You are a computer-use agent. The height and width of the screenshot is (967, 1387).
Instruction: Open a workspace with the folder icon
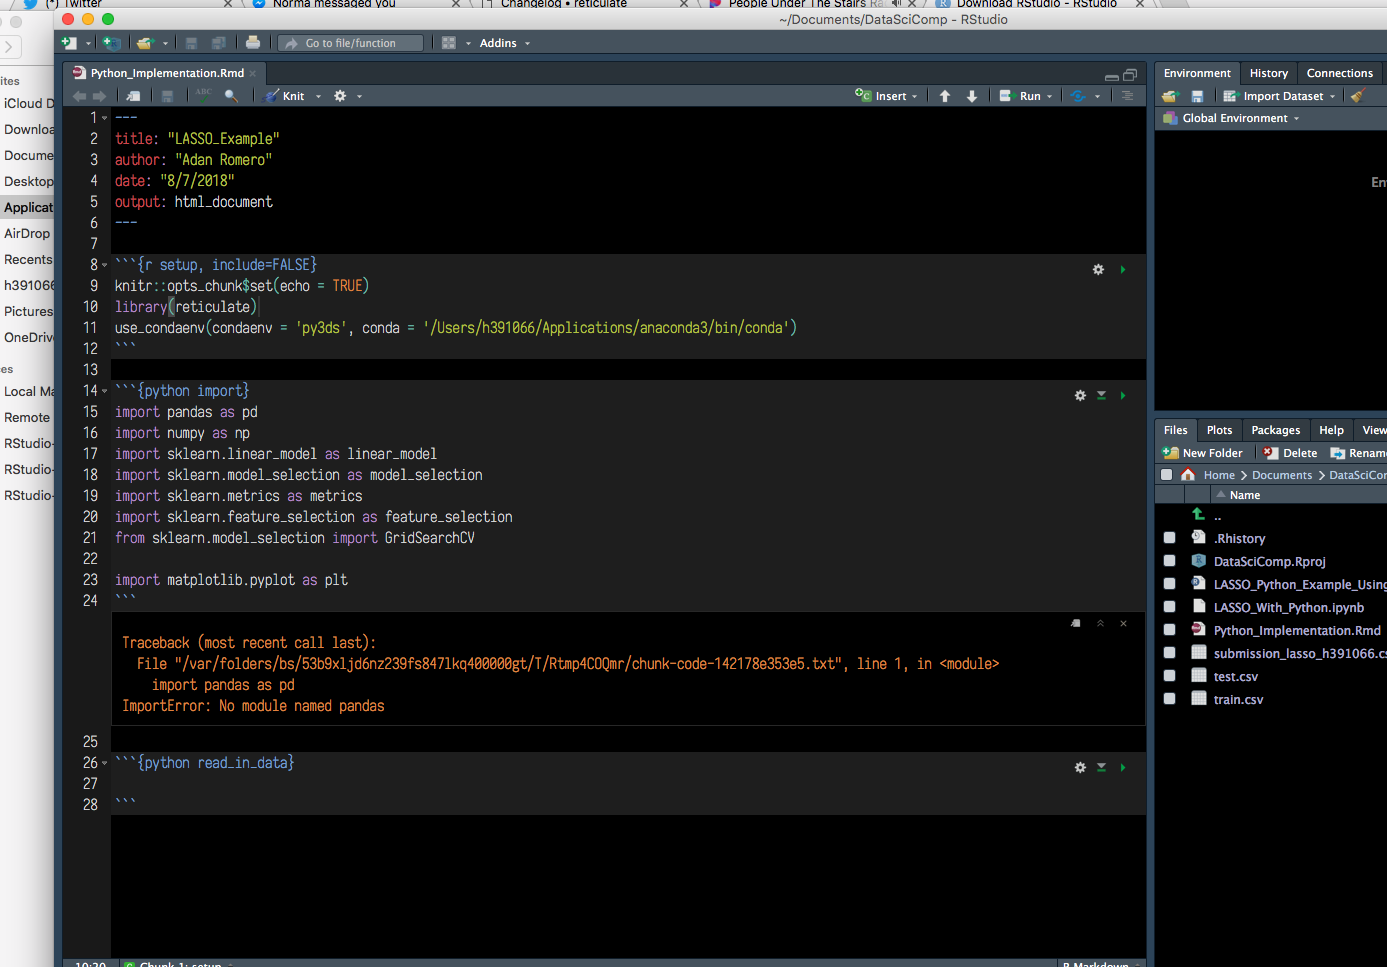click(x=1169, y=95)
